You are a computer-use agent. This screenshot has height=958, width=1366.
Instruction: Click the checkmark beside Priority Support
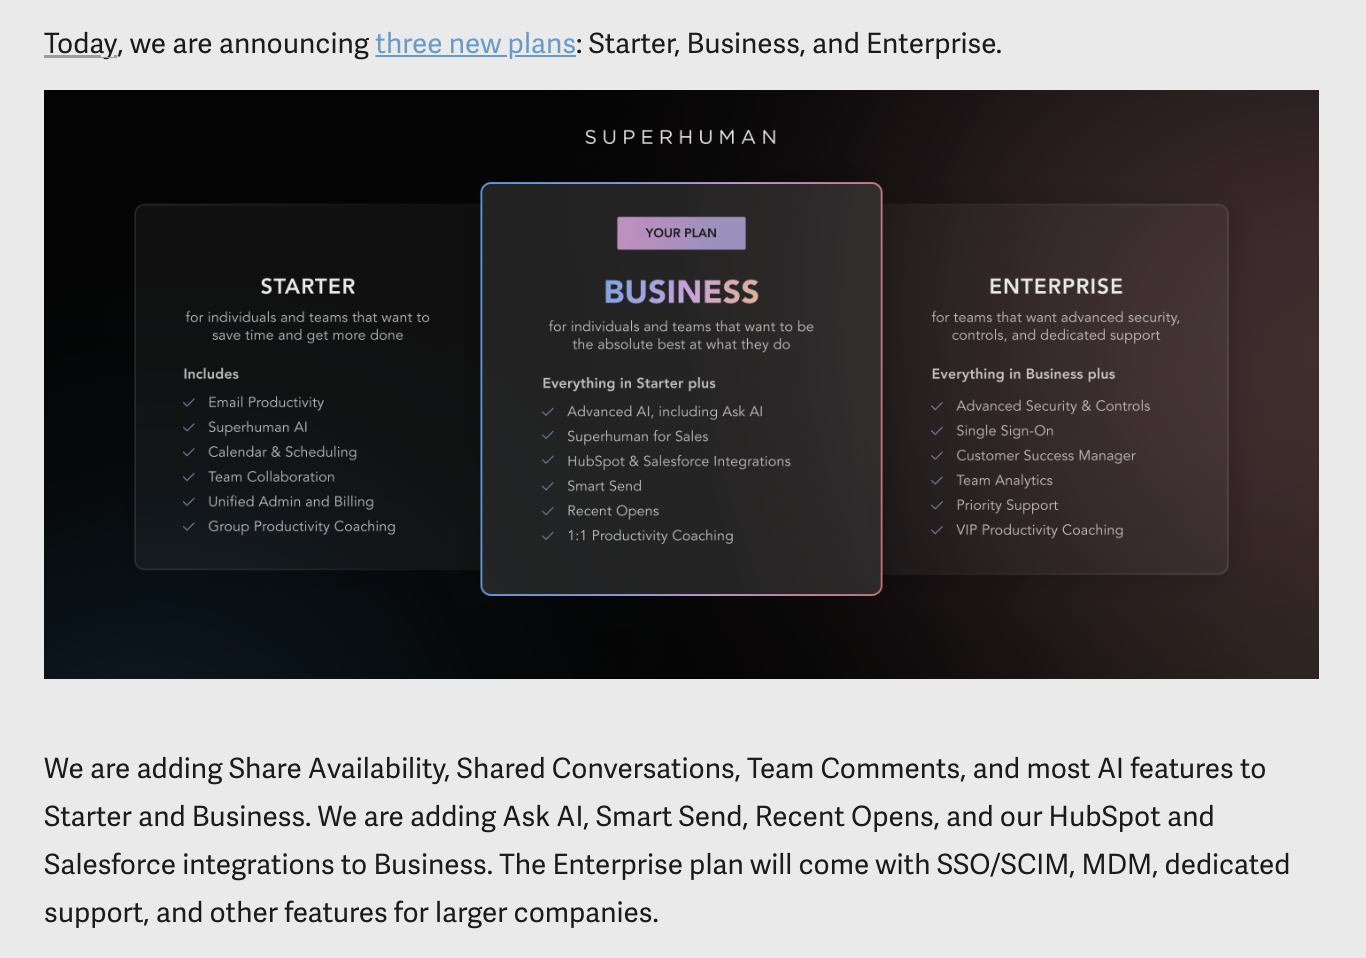[937, 506]
